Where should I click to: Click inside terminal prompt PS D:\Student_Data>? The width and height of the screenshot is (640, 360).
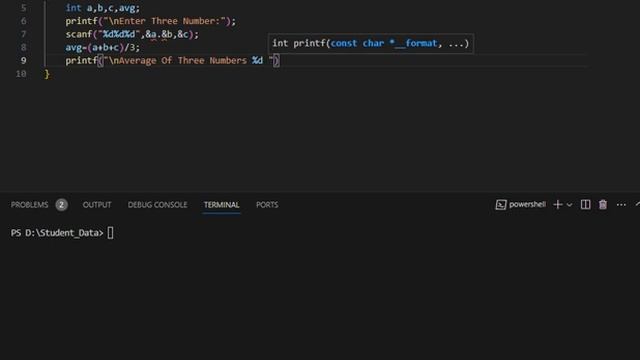[x=57, y=233]
